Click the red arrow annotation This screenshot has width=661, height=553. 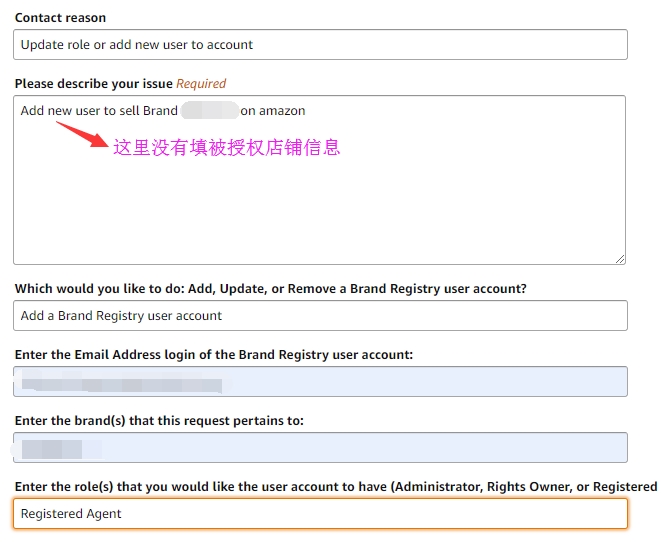[82, 133]
